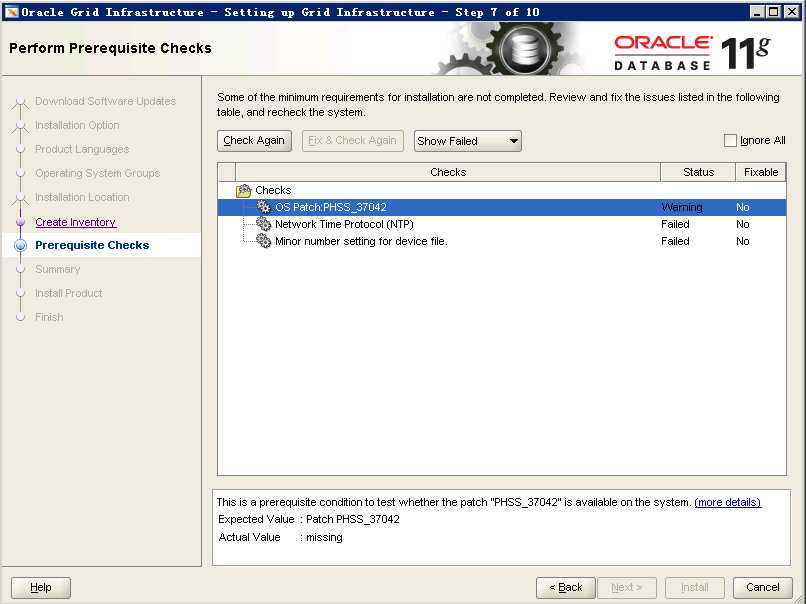Click the Fixable No value for Minor number setting

coord(742,241)
